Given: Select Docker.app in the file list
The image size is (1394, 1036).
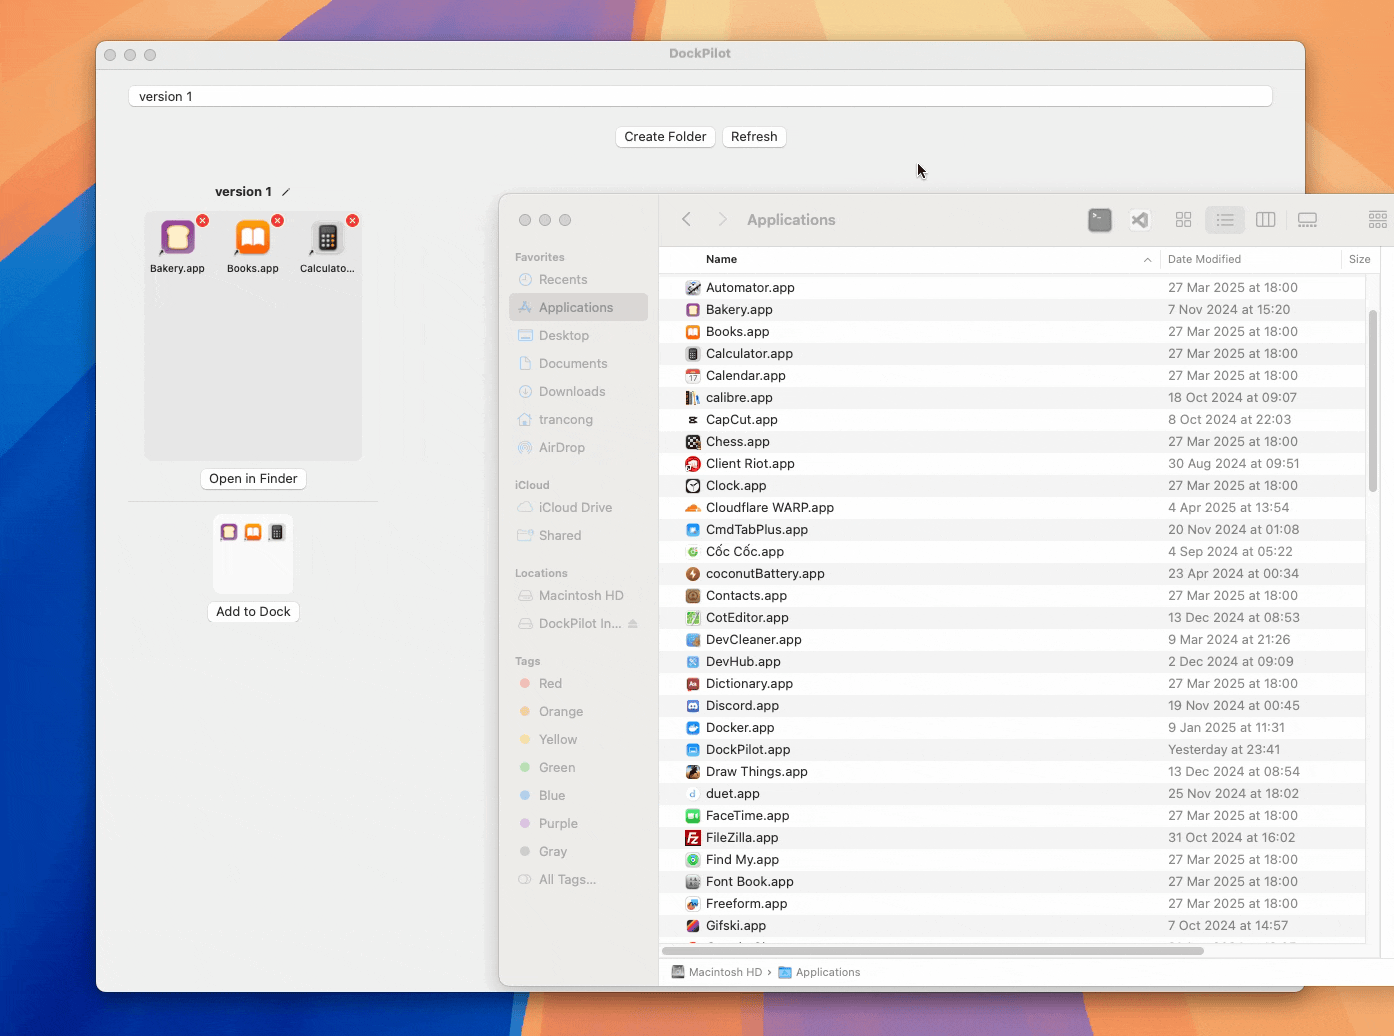Looking at the screenshot, I should tap(1012, 728).
